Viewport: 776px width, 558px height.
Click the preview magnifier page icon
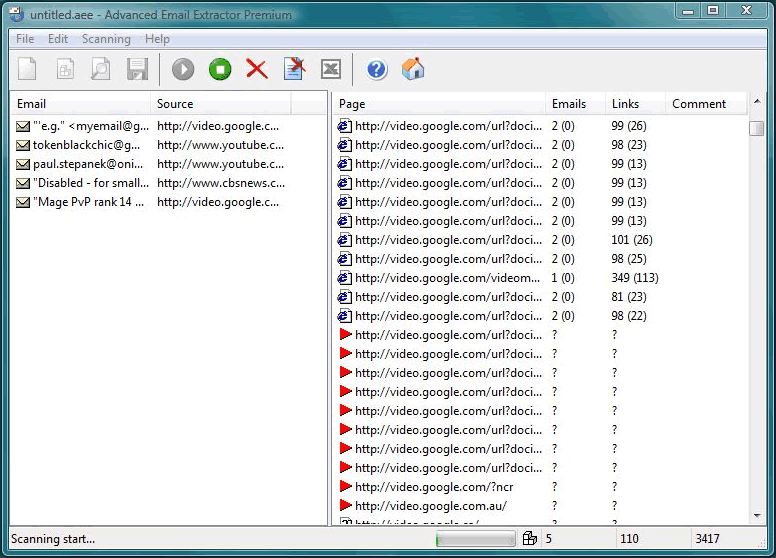point(100,69)
